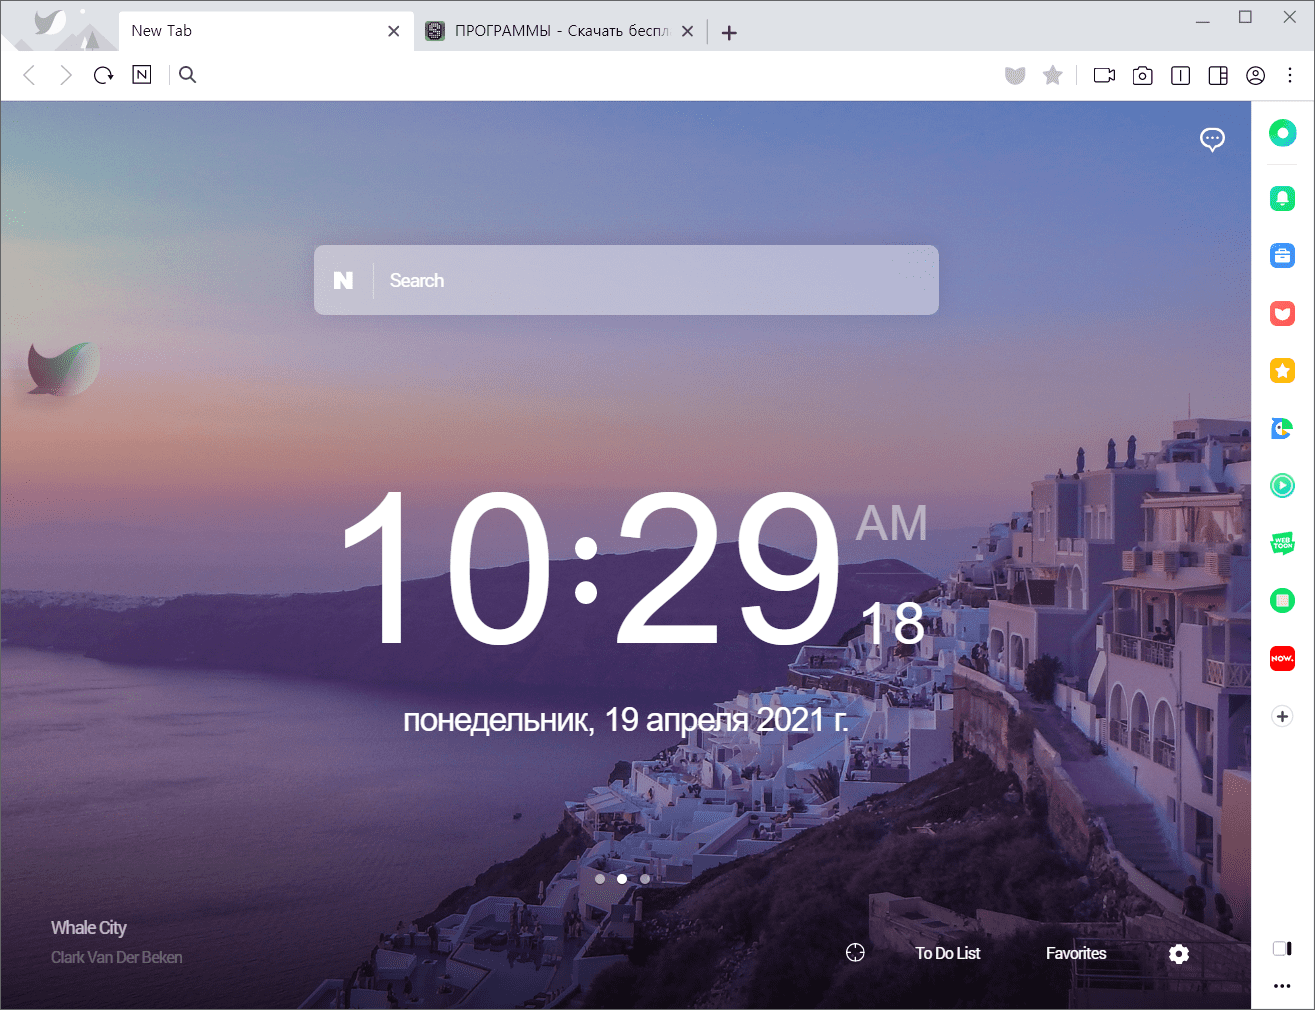
Task: Reload the page with the refresh icon
Action: tap(103, 75)
